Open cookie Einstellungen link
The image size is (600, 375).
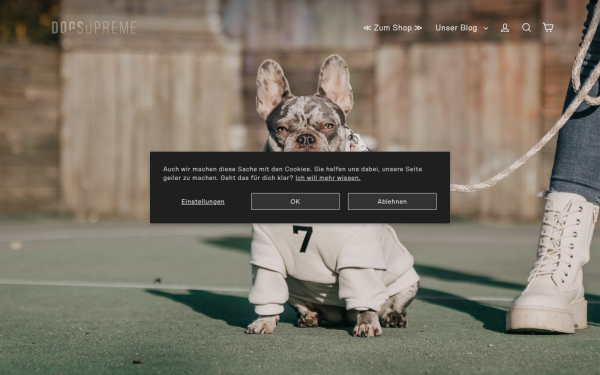click(203, 202)
